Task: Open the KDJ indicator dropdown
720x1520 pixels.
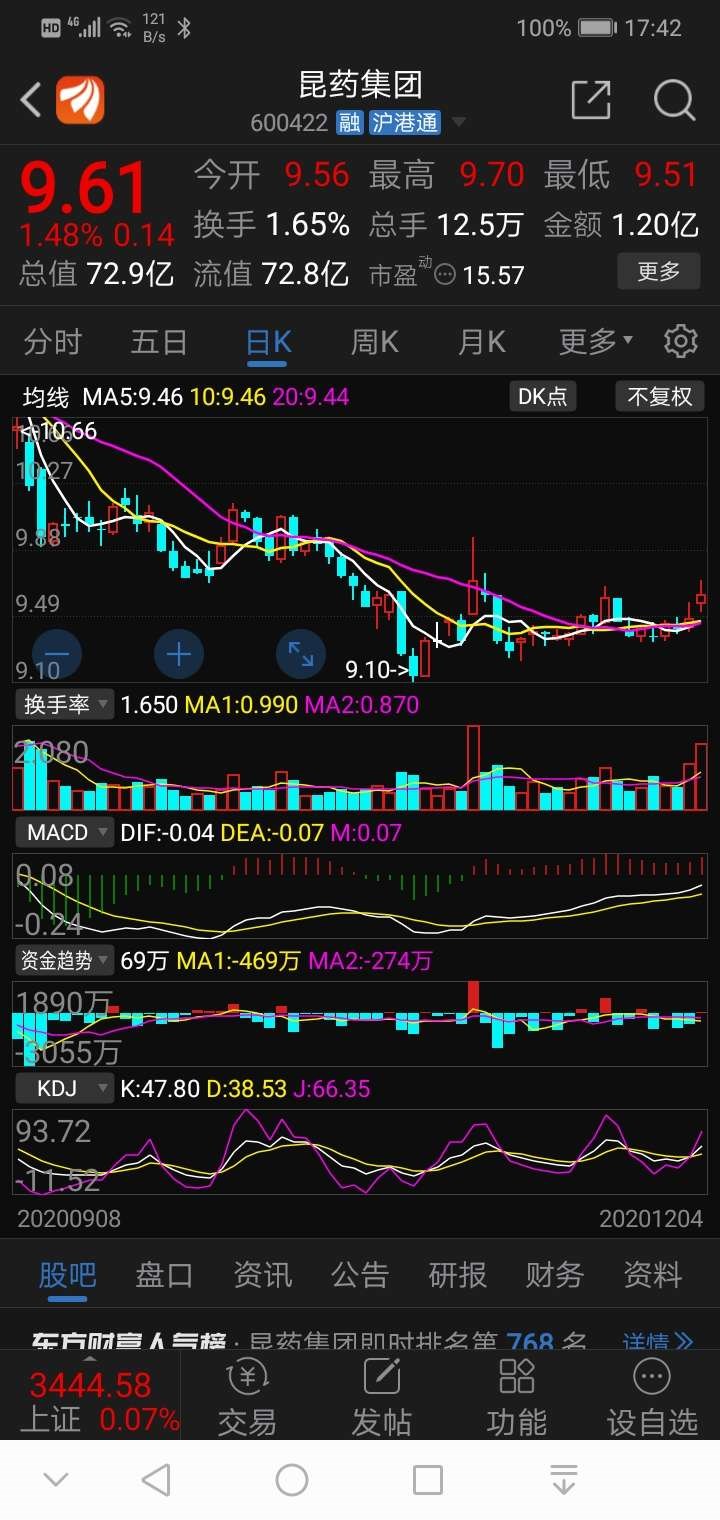Action: 64,1088
